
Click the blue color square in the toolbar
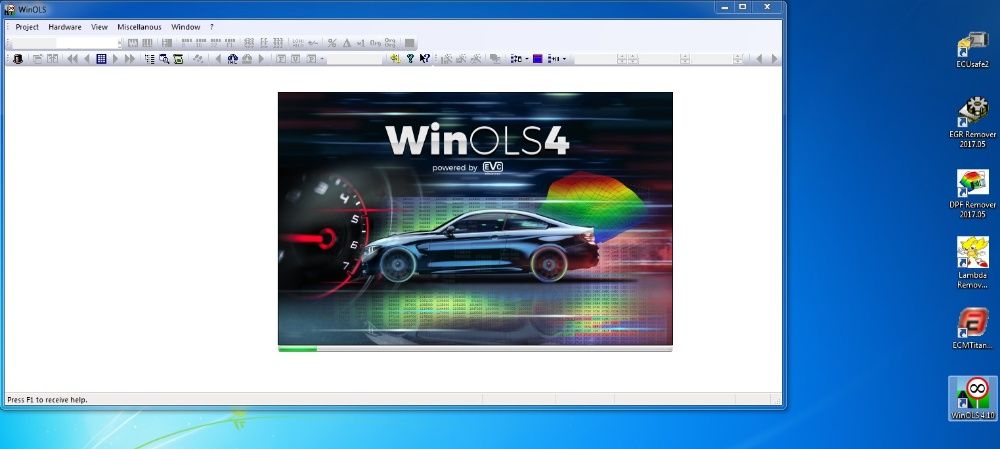(538, 59)
